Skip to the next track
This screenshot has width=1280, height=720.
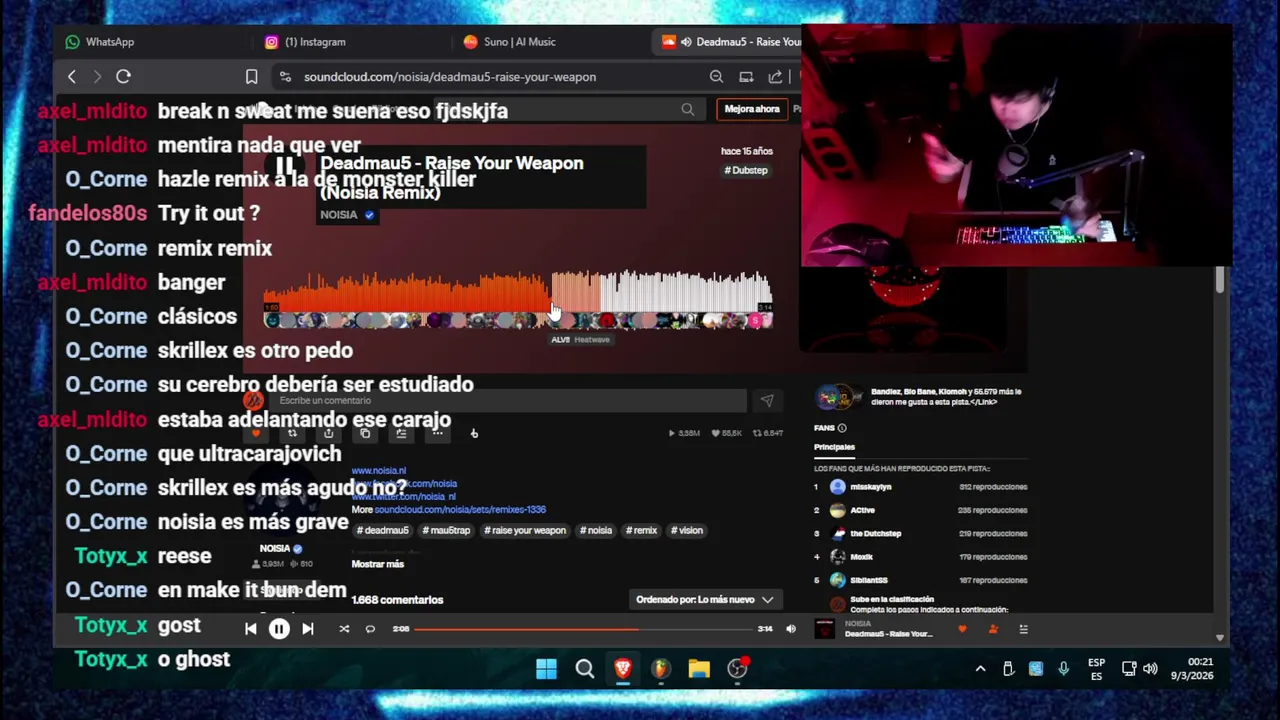pyautogui.click(x=308, y=629)
